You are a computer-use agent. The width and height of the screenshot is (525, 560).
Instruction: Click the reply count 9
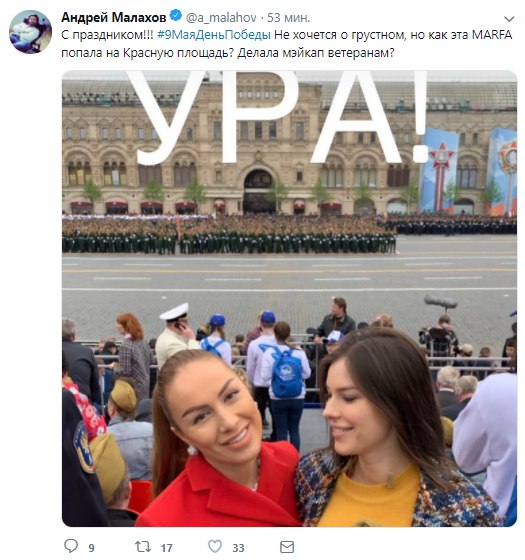click(91, 548)
